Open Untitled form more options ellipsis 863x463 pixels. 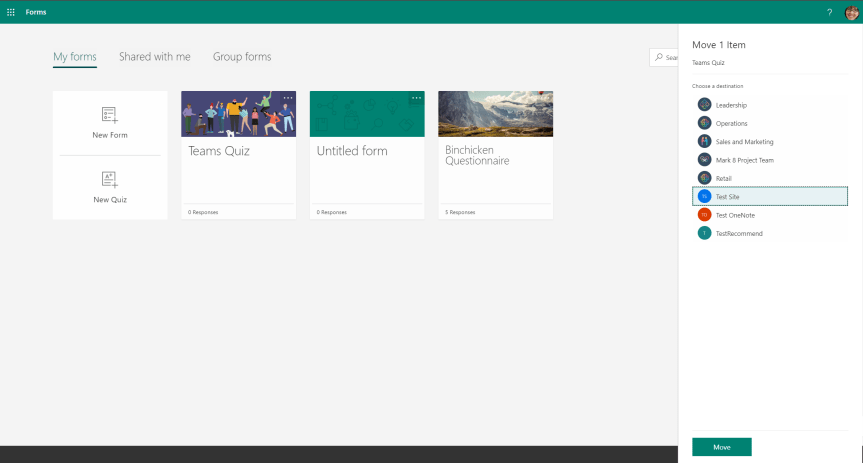point(416,98)
